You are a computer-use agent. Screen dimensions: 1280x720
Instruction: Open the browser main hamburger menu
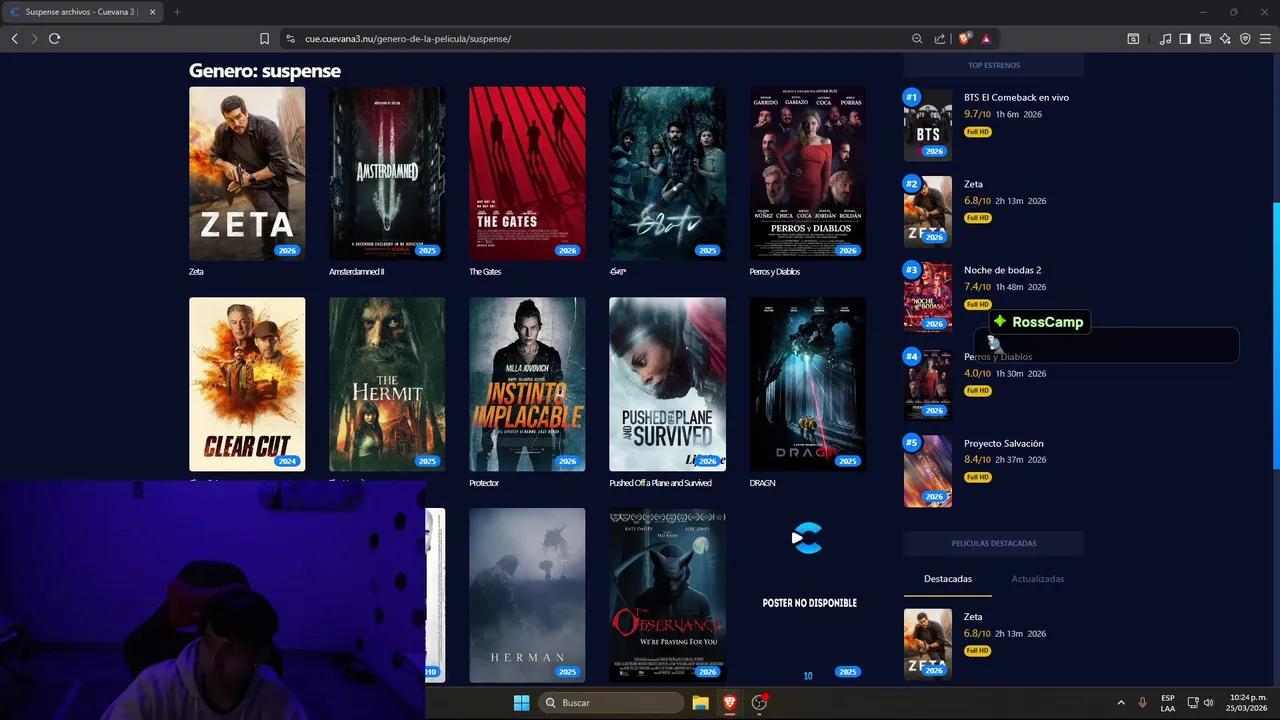point(1265,39)
